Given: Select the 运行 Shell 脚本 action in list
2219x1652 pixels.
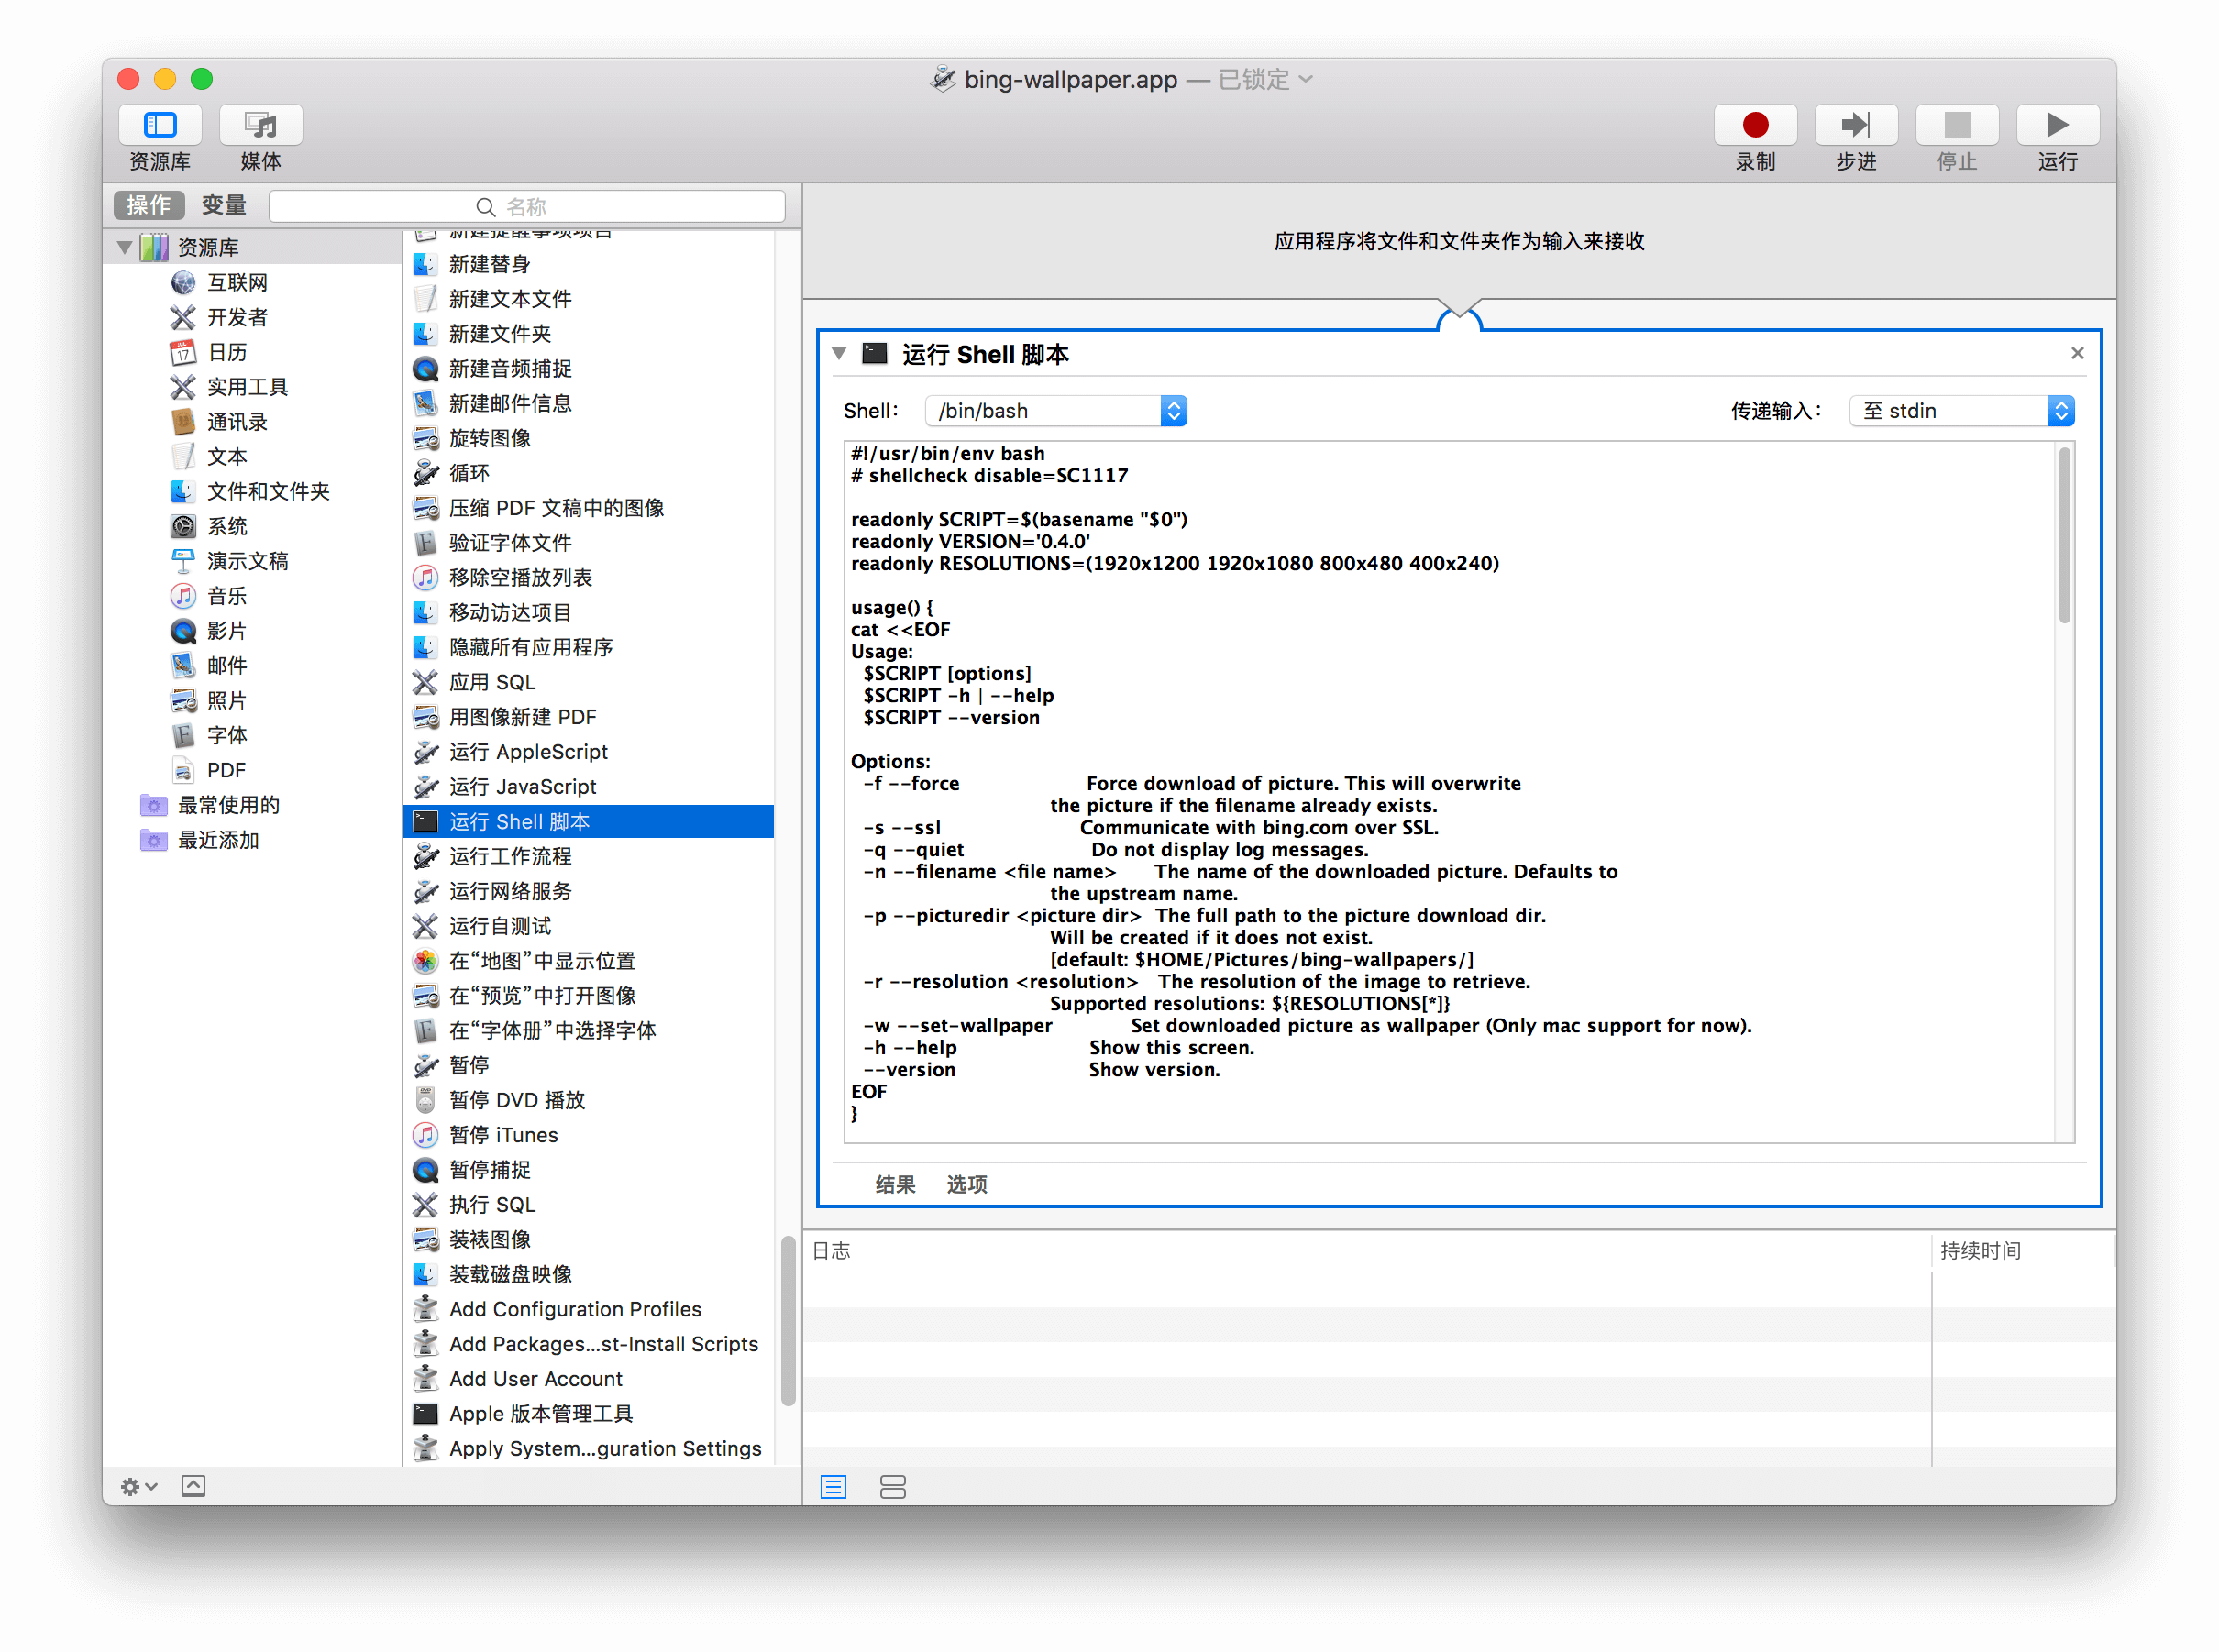Looking at the screenshot, I should (x=589, y=822).
